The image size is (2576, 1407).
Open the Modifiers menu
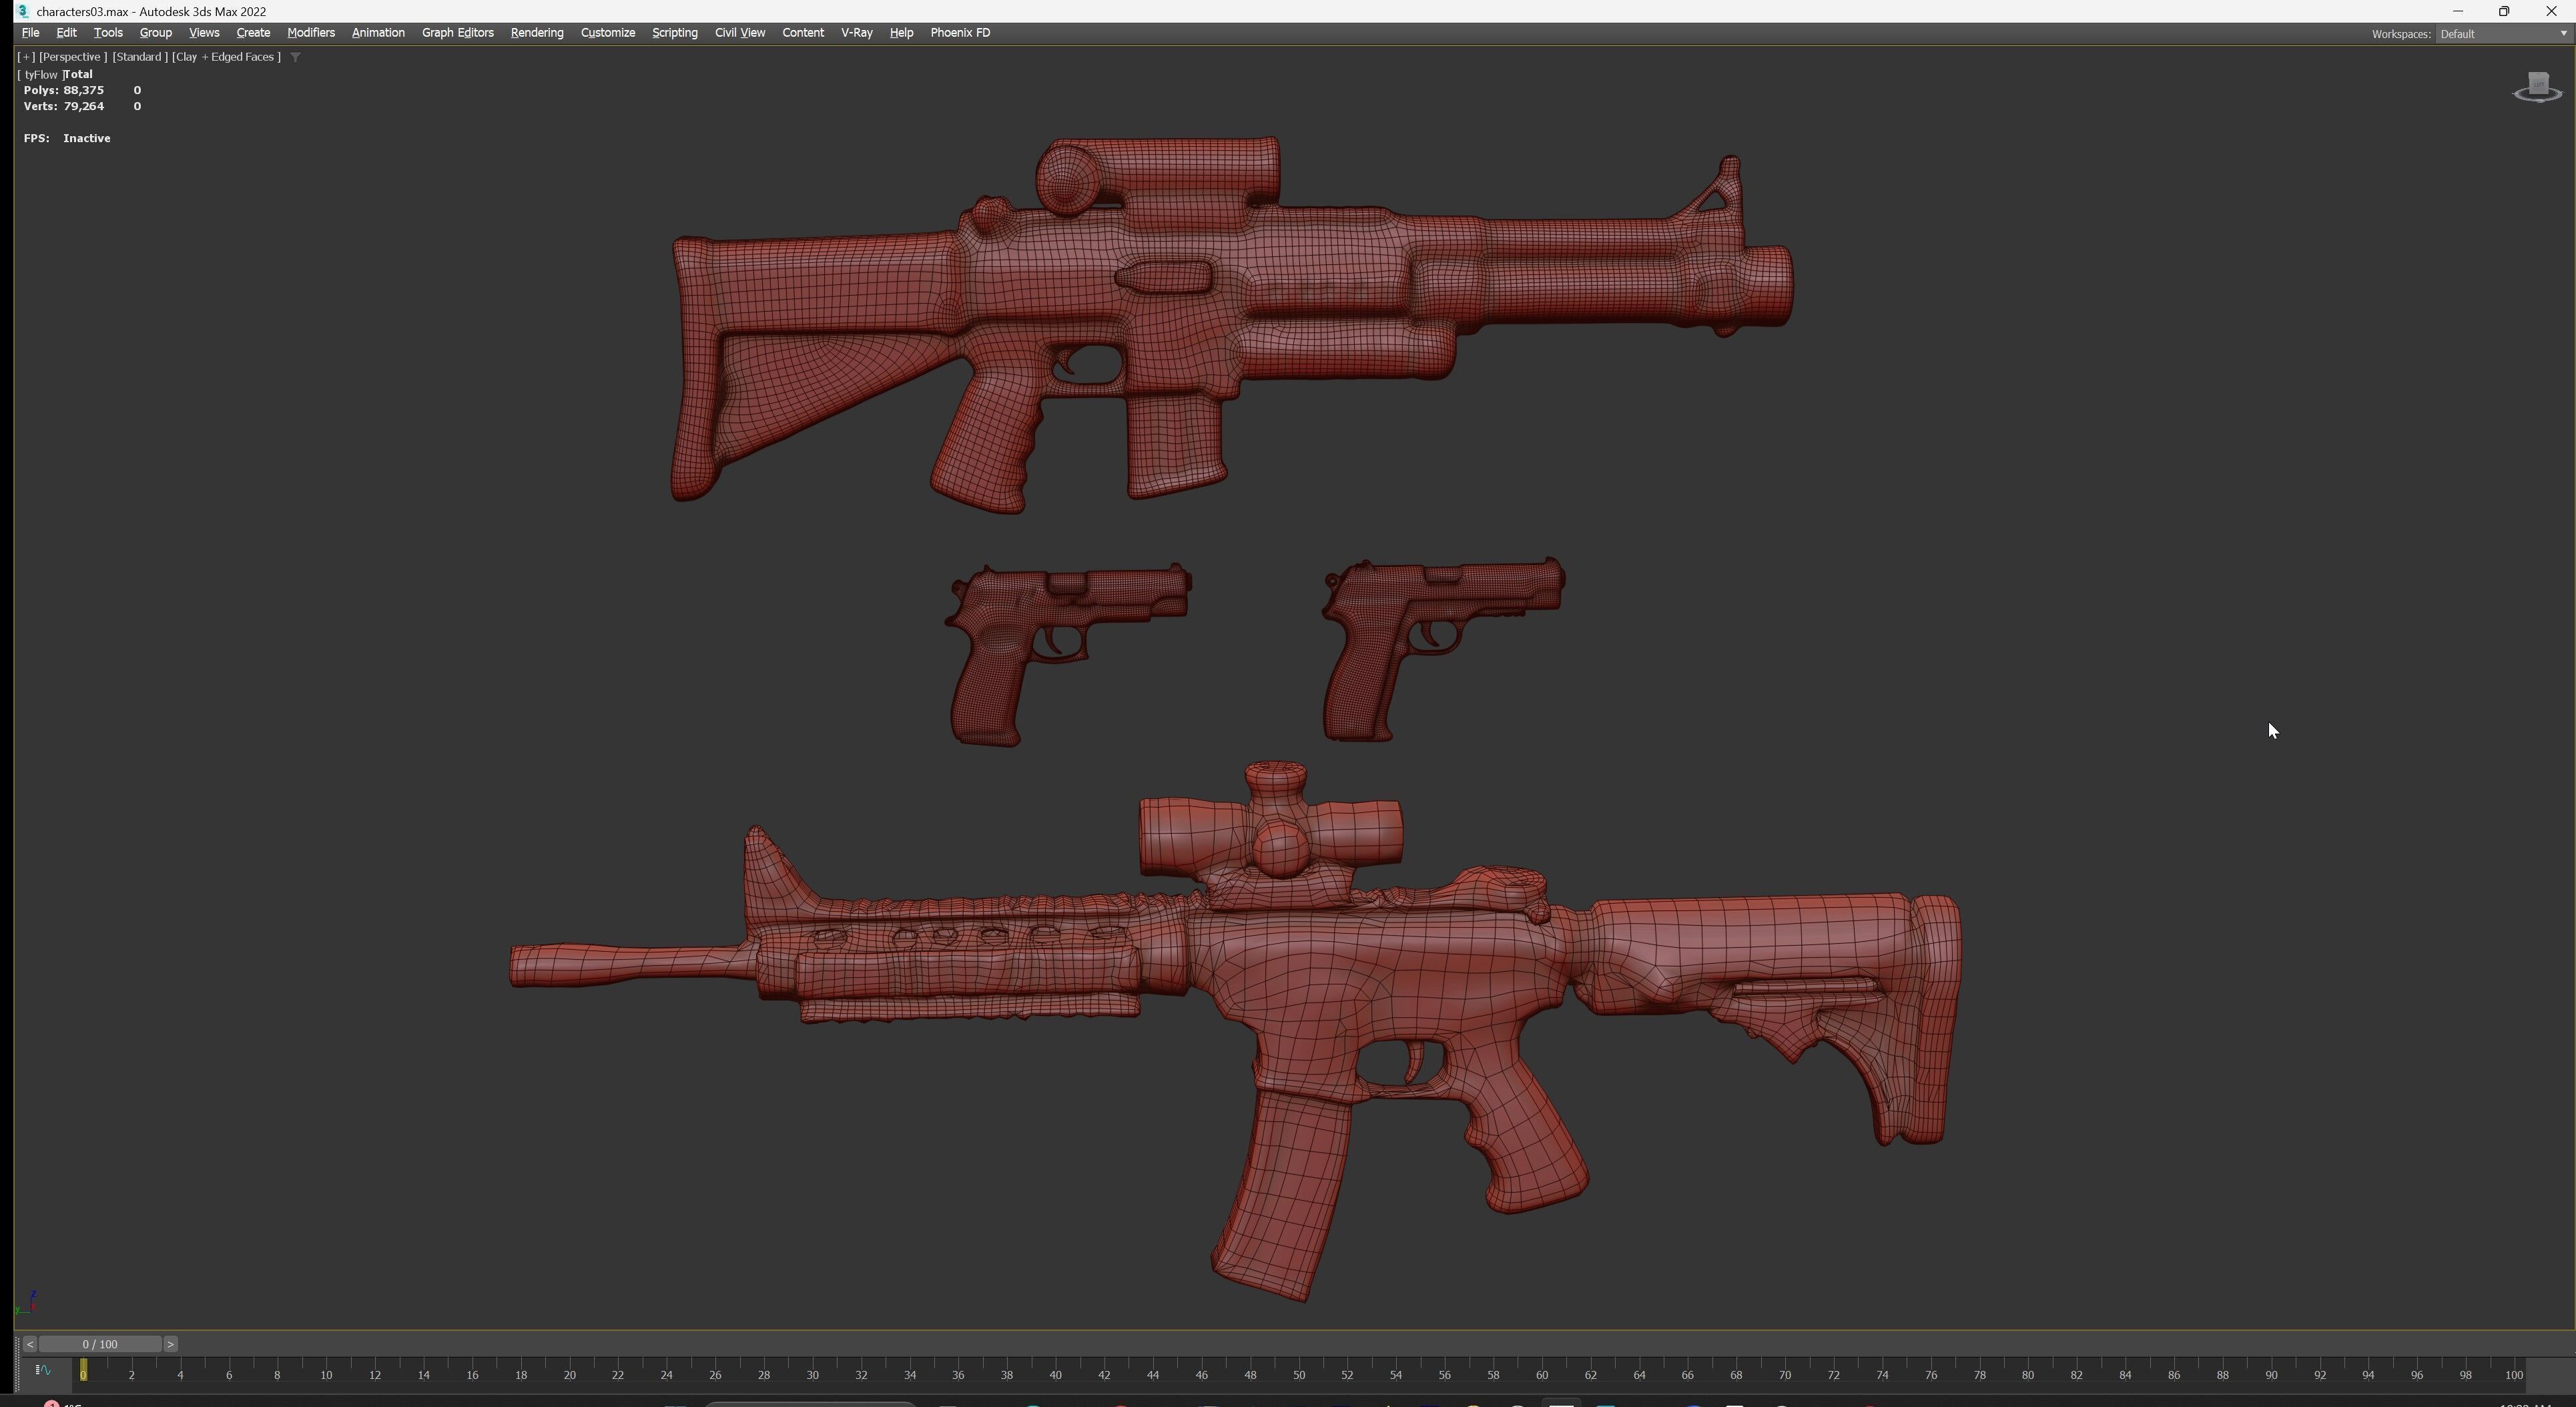tap(310, 33)
